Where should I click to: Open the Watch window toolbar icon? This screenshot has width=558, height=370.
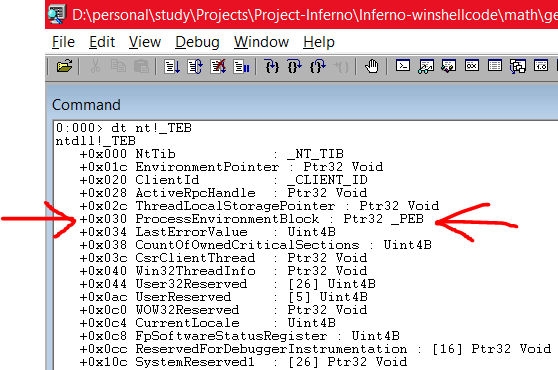pyautogui.click(x=426, y=66)
